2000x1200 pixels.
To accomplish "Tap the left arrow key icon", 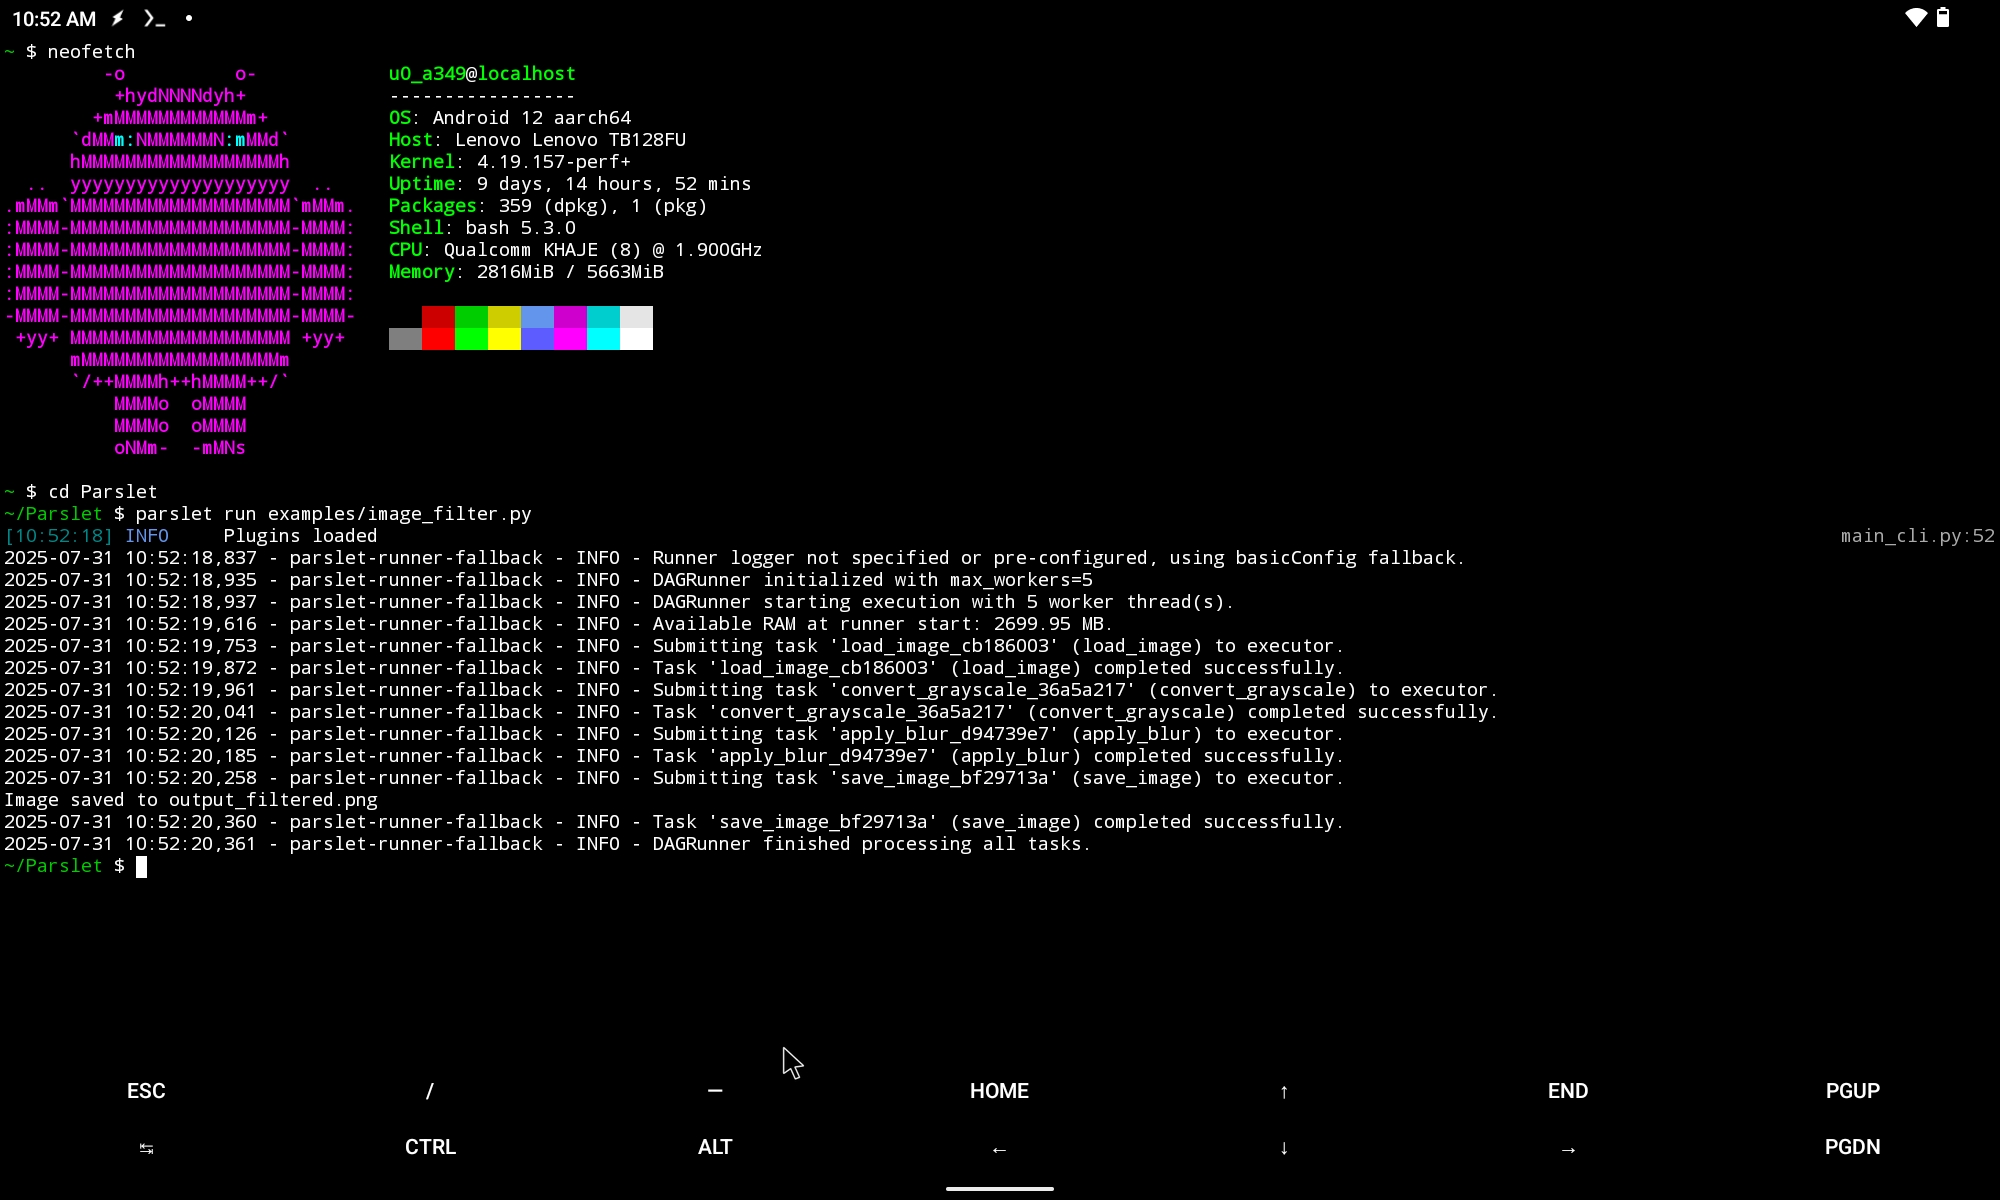I will [999, 1149].
